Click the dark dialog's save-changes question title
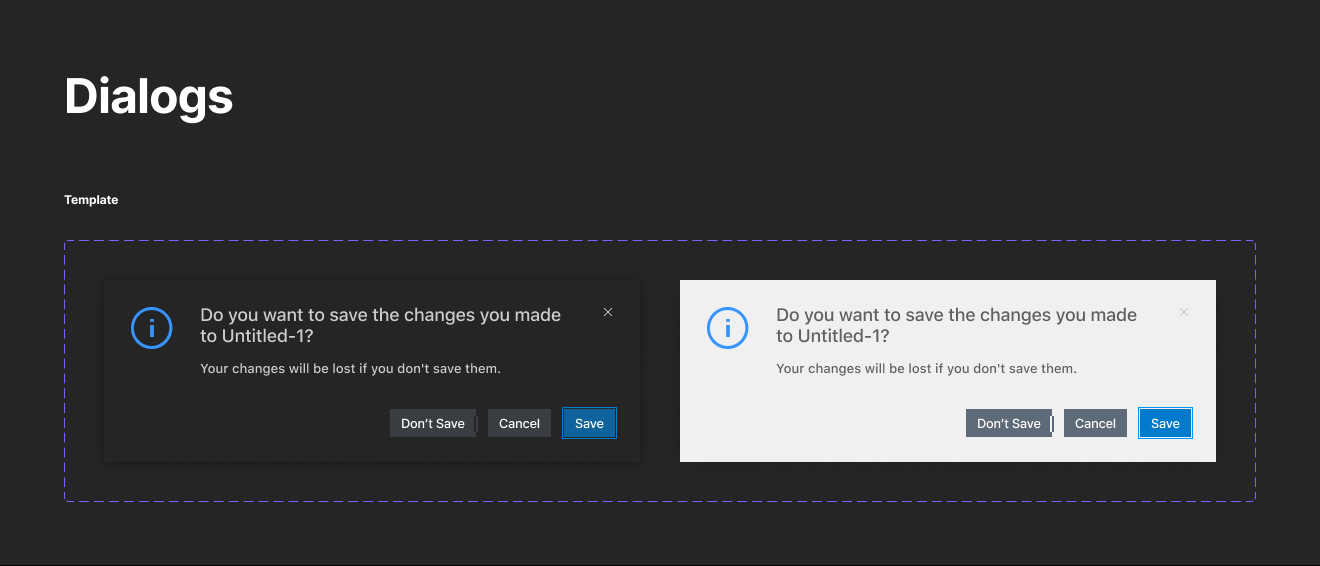 click(x=380, y=316)
